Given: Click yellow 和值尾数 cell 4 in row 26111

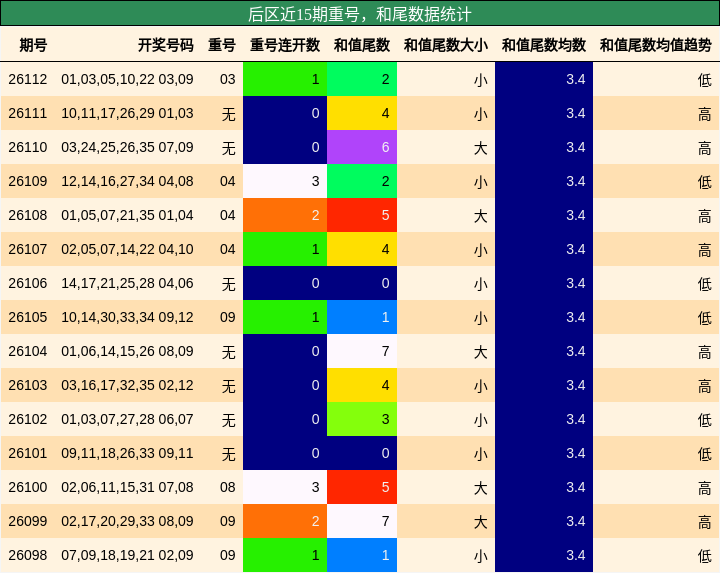Looking at the screenshot, I should tap(362, 113).
